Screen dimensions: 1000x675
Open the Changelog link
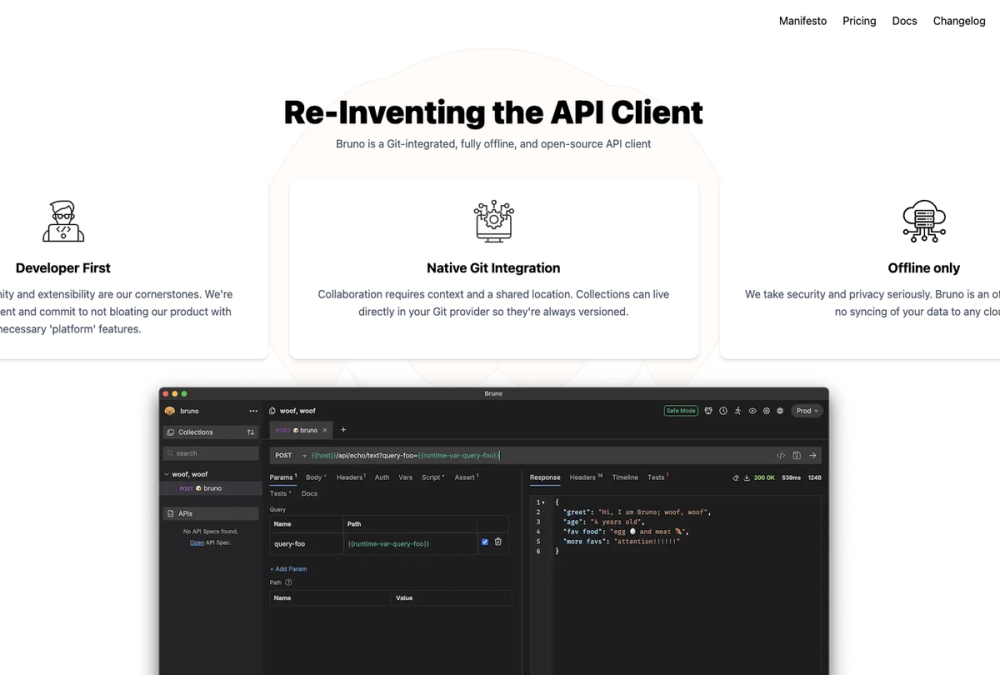959,21
